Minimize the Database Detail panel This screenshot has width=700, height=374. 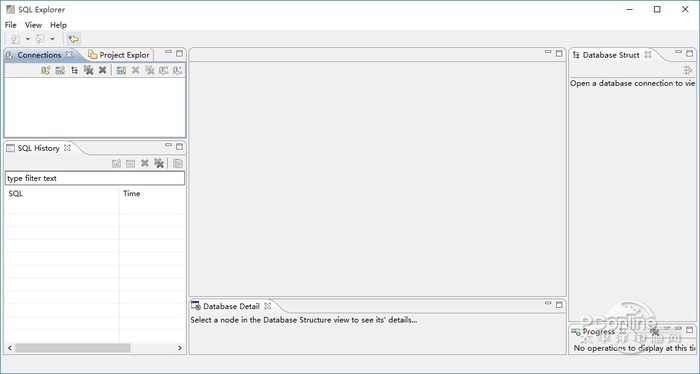pos(548,304)
